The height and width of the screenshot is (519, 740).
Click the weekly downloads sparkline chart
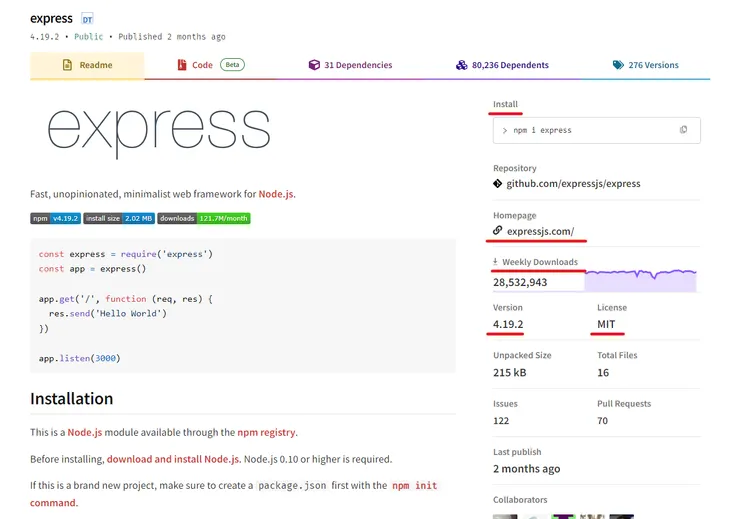click(x=640, y=281)
